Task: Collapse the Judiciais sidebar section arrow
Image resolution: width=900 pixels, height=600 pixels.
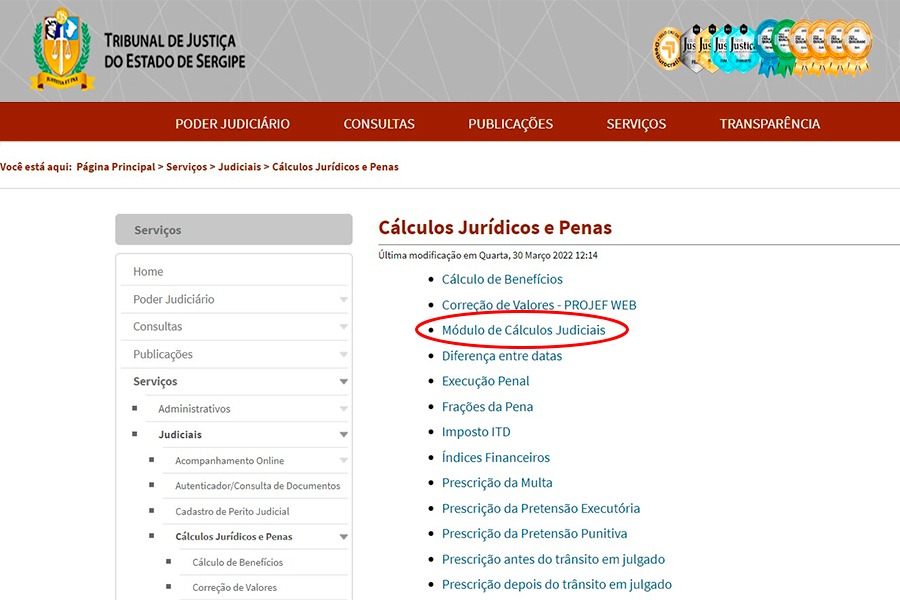Action: coord(343,435)
